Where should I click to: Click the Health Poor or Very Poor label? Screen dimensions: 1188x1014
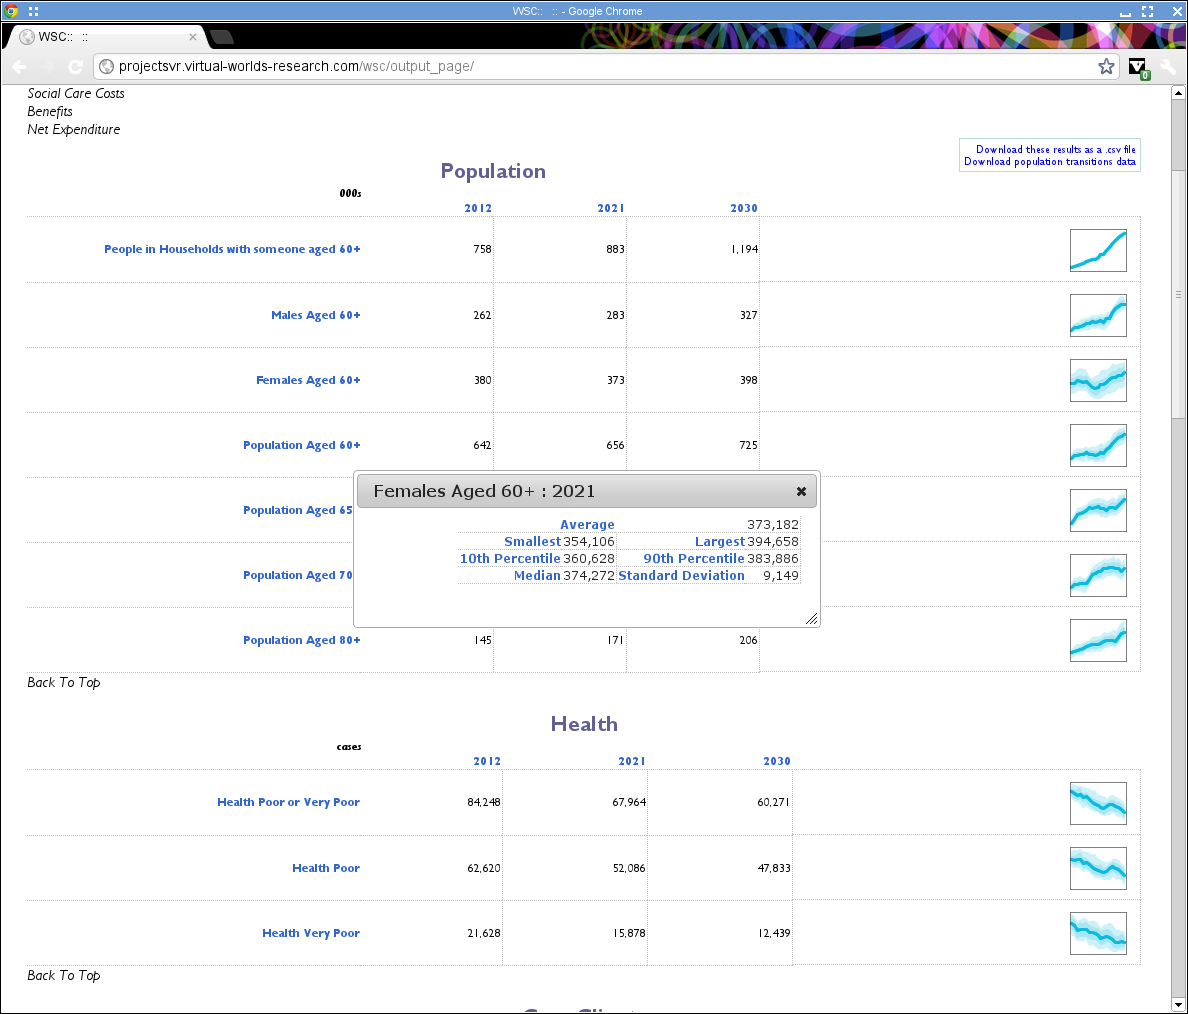[x=288, y=802]
